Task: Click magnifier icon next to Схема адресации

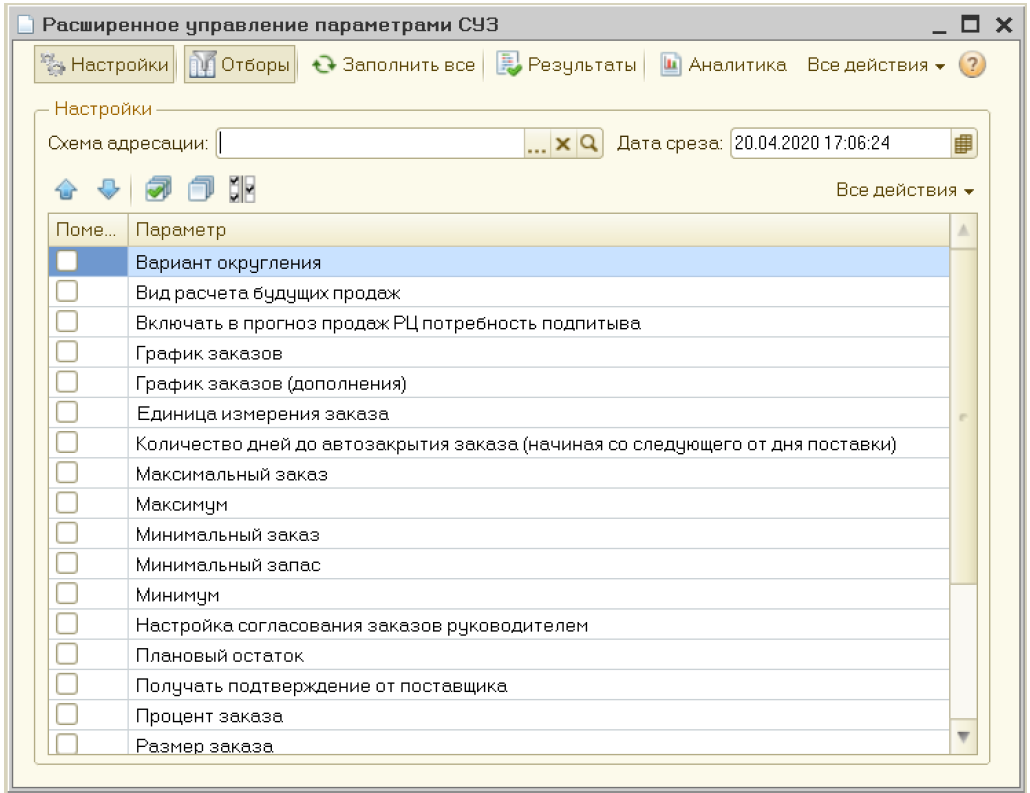Action: [x=589, y=144]
